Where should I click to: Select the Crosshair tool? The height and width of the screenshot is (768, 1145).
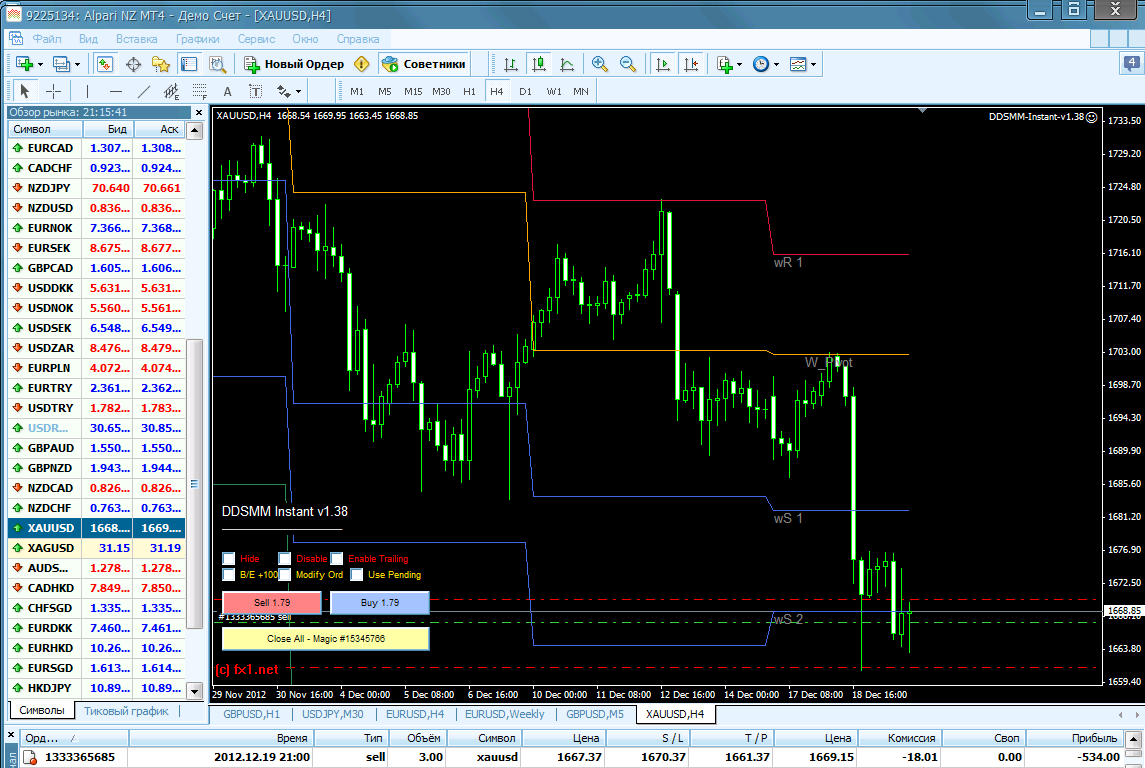click(53, 91)
